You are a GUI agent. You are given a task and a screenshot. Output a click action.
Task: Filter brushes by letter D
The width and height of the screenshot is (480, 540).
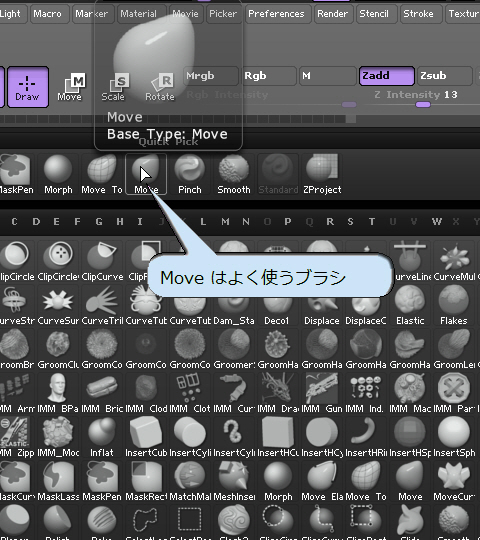coord(36,221)
